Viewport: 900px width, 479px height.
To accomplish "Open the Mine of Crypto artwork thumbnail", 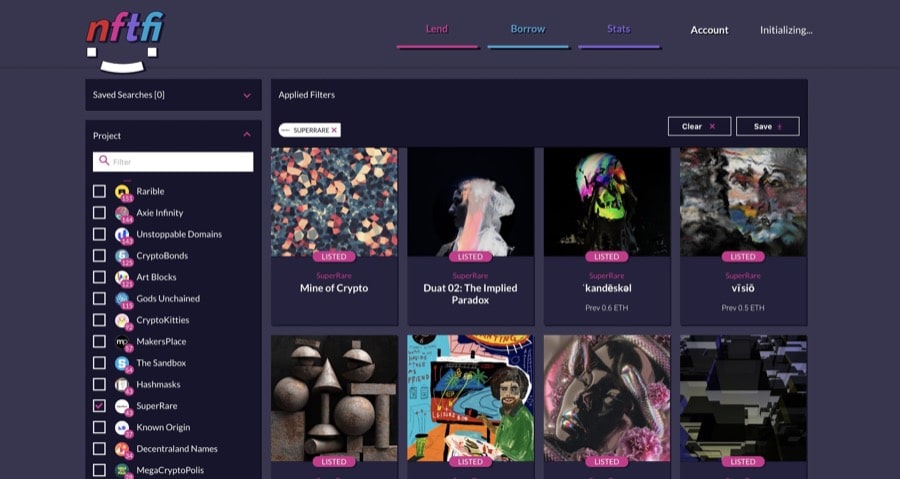I will point(334,202).
